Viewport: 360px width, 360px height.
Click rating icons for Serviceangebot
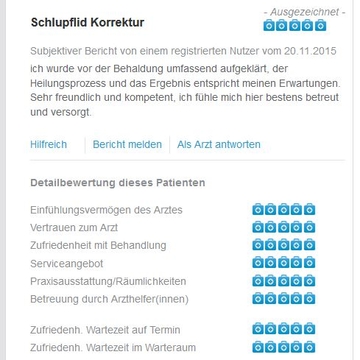click(x=284, y=263)
